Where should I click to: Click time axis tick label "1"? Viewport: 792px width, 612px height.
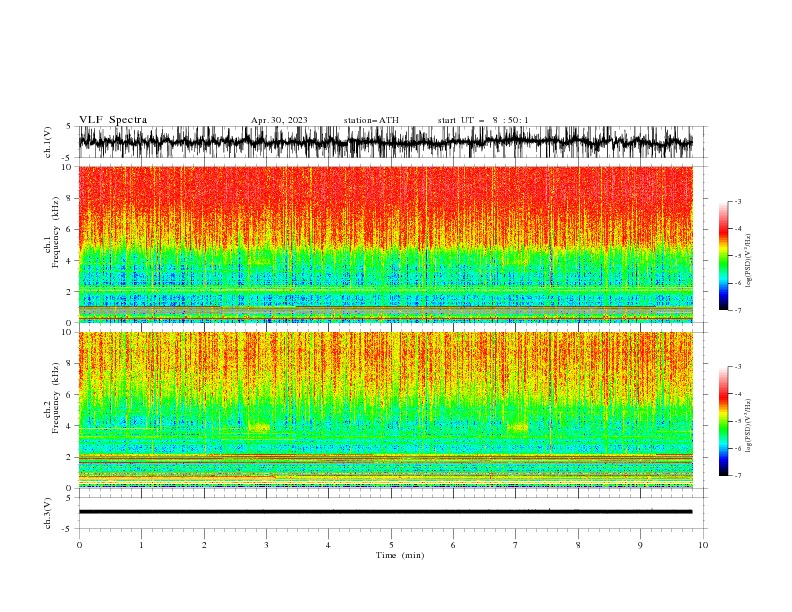pos(141,545)
